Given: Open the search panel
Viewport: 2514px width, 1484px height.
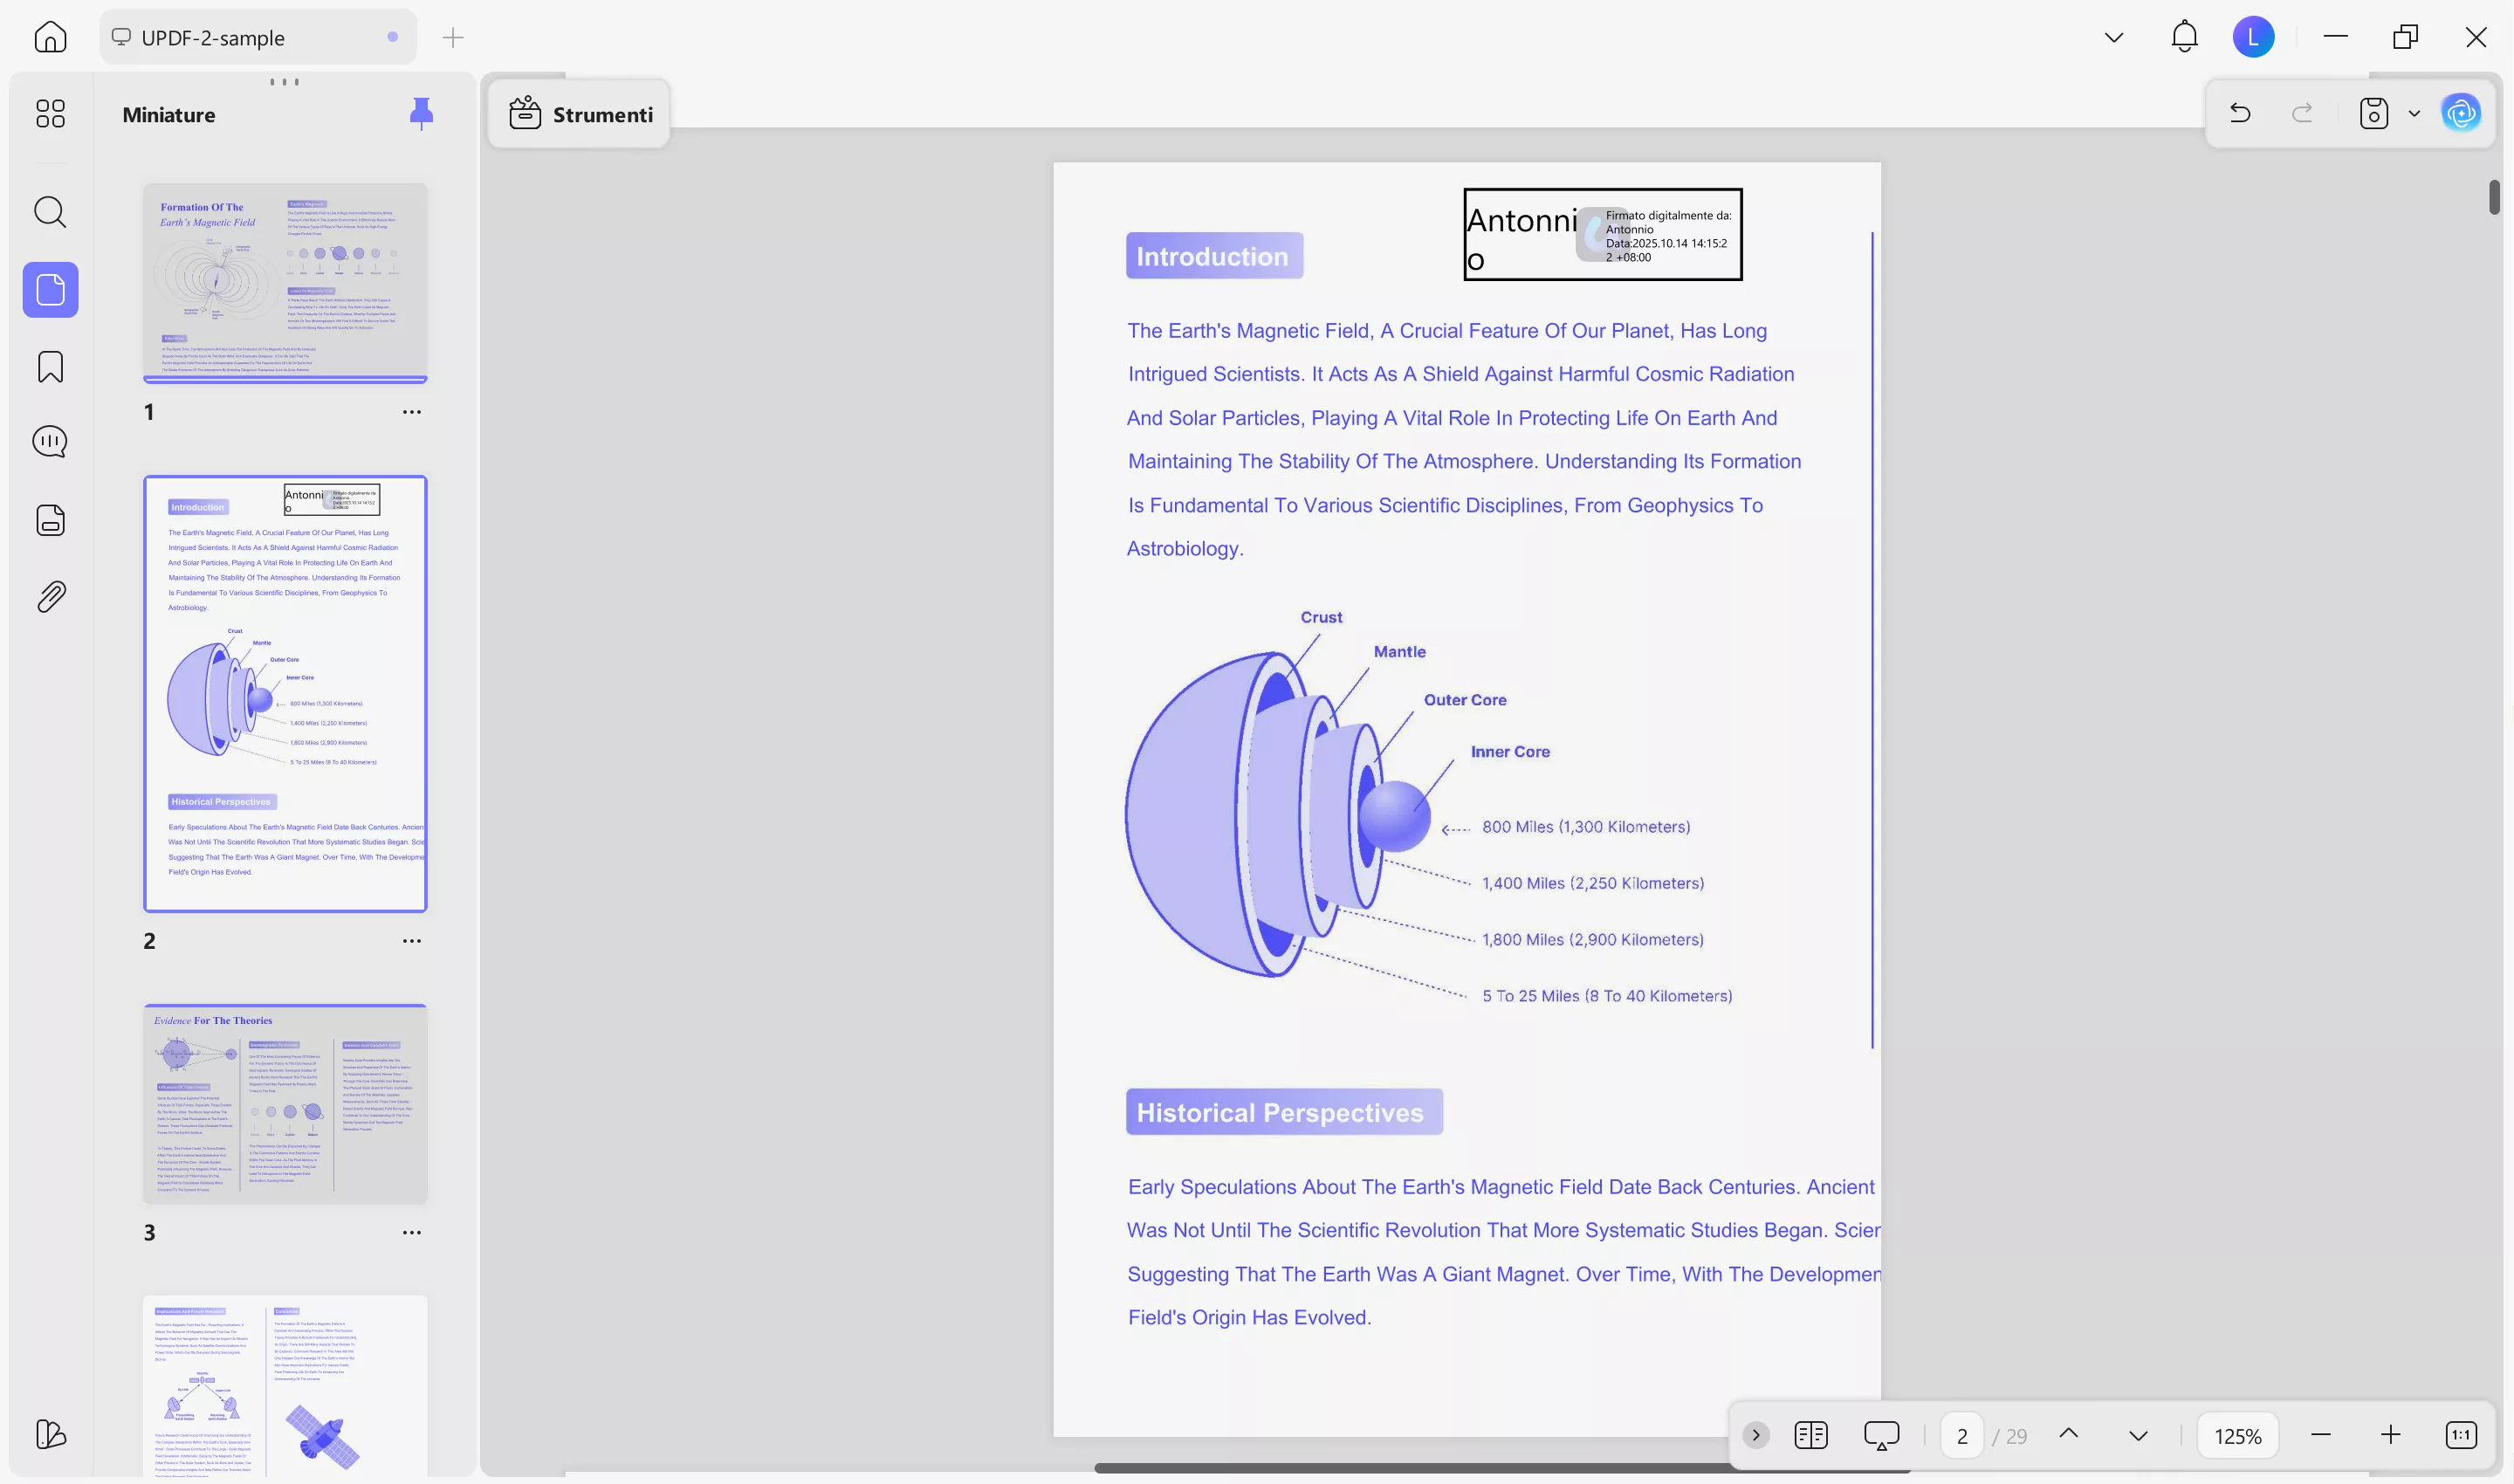Looking at the screenshot, I should (49, 212).
